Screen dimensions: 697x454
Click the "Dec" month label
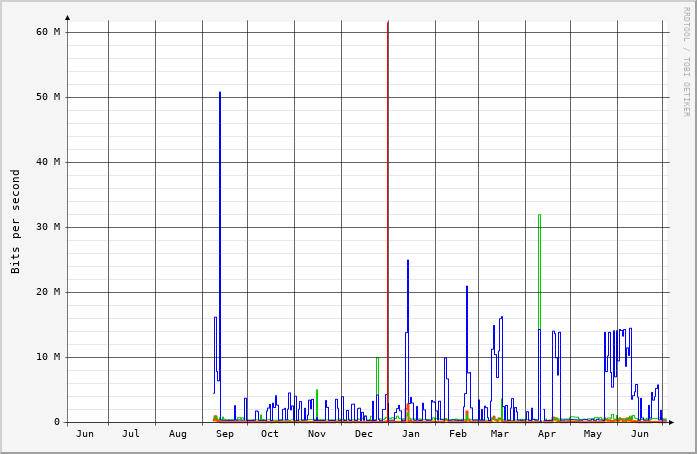pos(364,434)
